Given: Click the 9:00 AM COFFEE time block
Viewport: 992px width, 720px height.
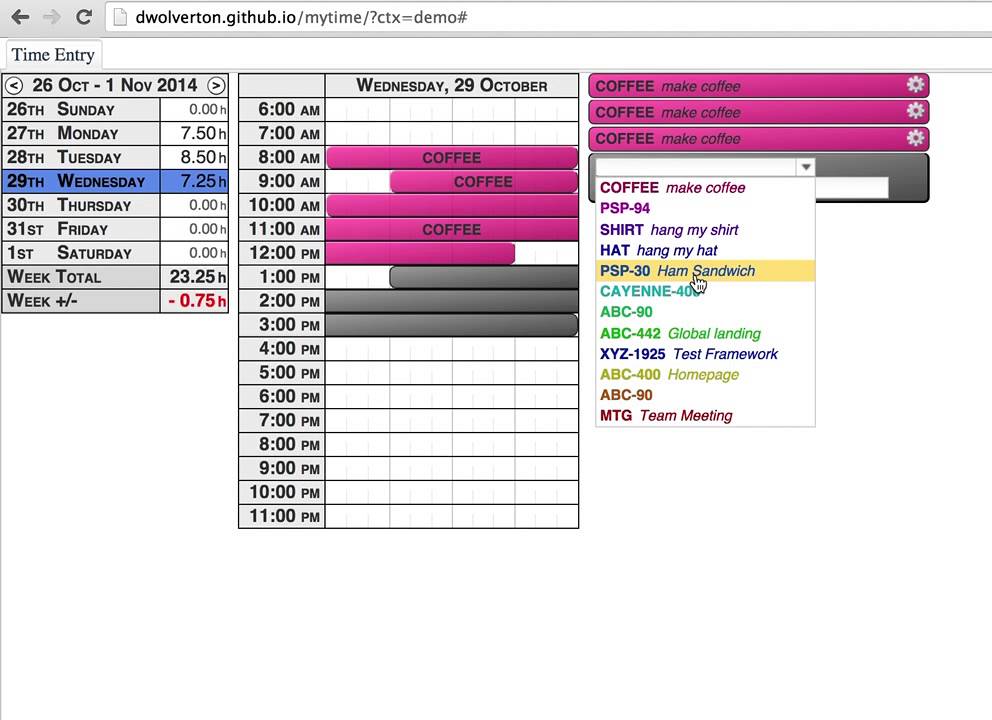Looking at the screenshot, I should coord(483,182).
